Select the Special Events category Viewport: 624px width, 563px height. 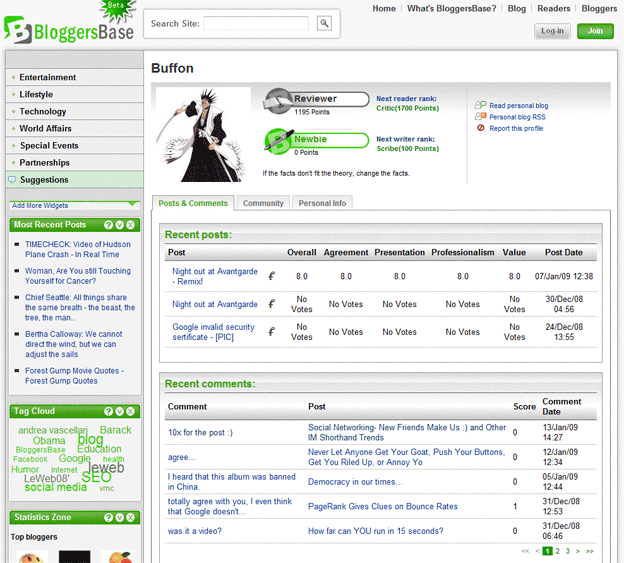click(x=74, y=146)
